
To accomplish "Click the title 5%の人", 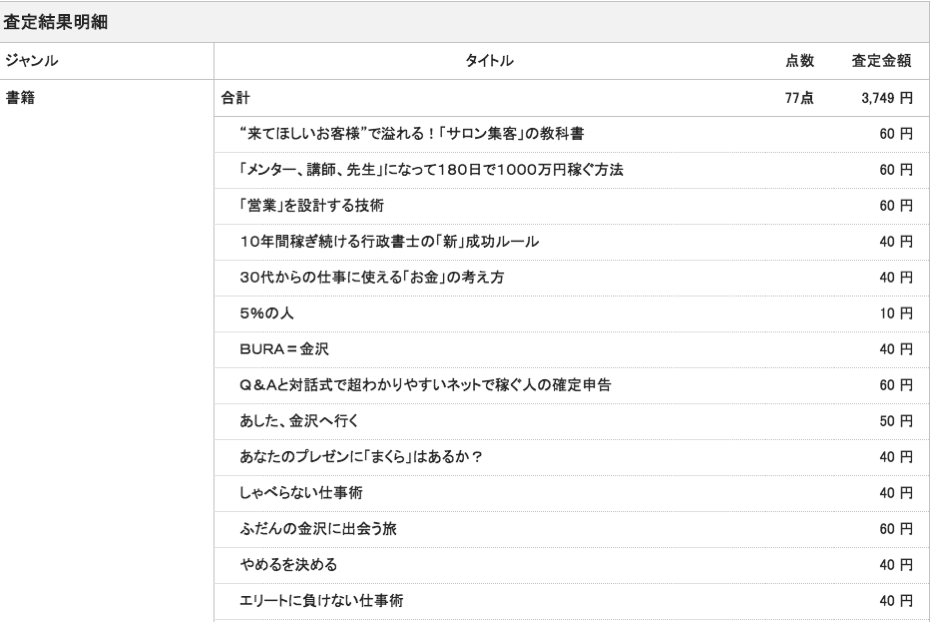I will click(x=266, y=313).
